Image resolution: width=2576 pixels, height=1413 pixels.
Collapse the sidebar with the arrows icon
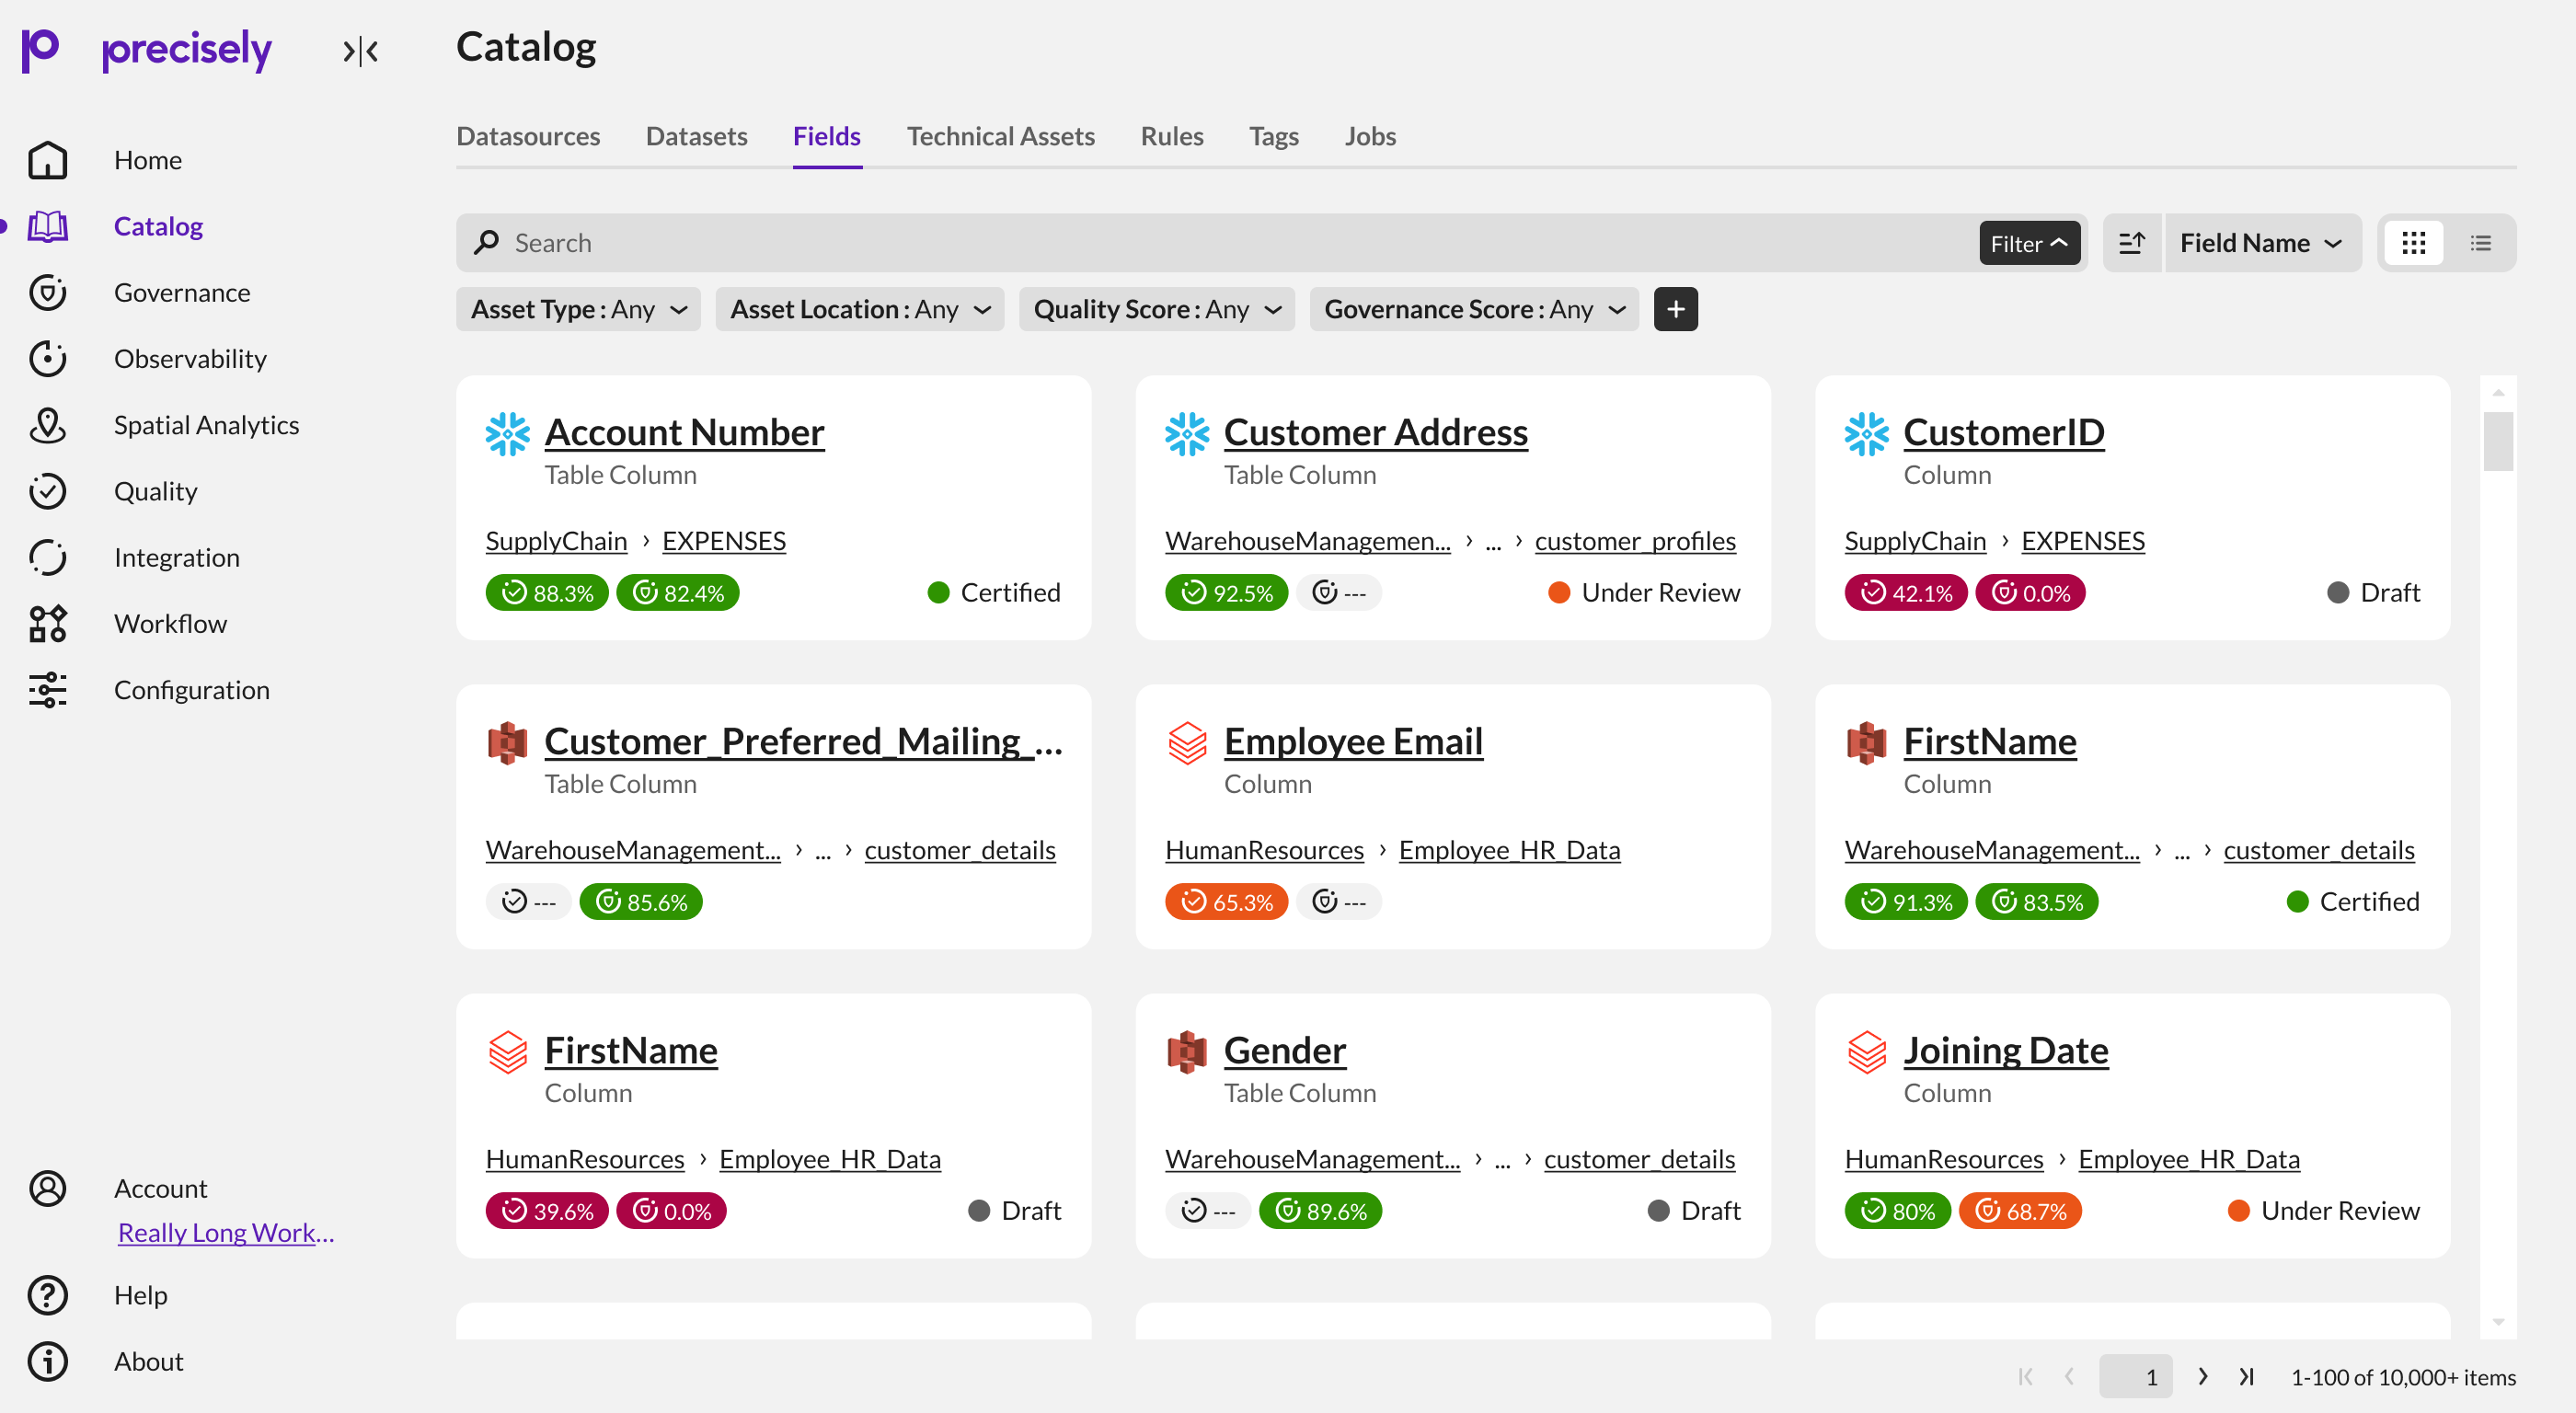click(360, 50)
